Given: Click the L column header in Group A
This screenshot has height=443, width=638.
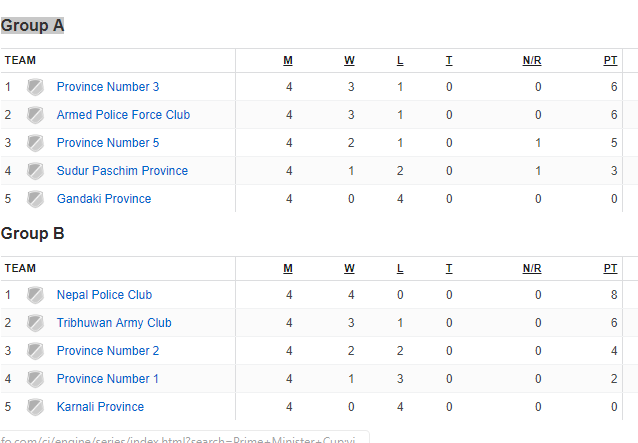Looking at the screenshot, I should [400, 61].
